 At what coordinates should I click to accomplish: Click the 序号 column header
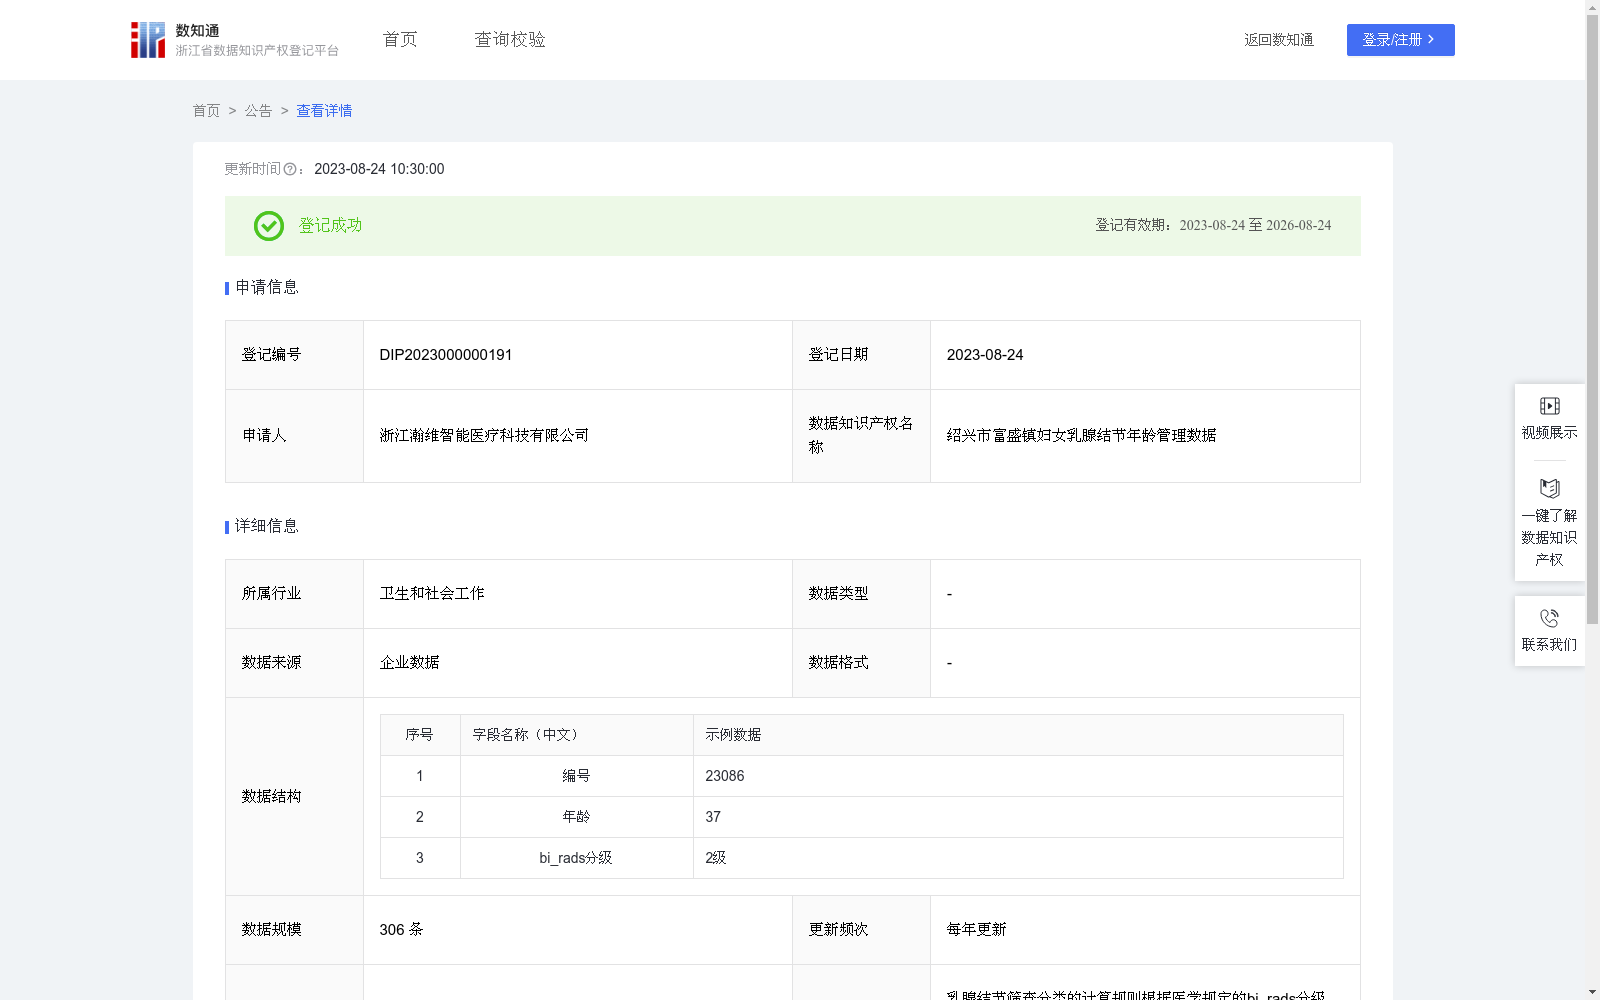[x=420, y=735]
